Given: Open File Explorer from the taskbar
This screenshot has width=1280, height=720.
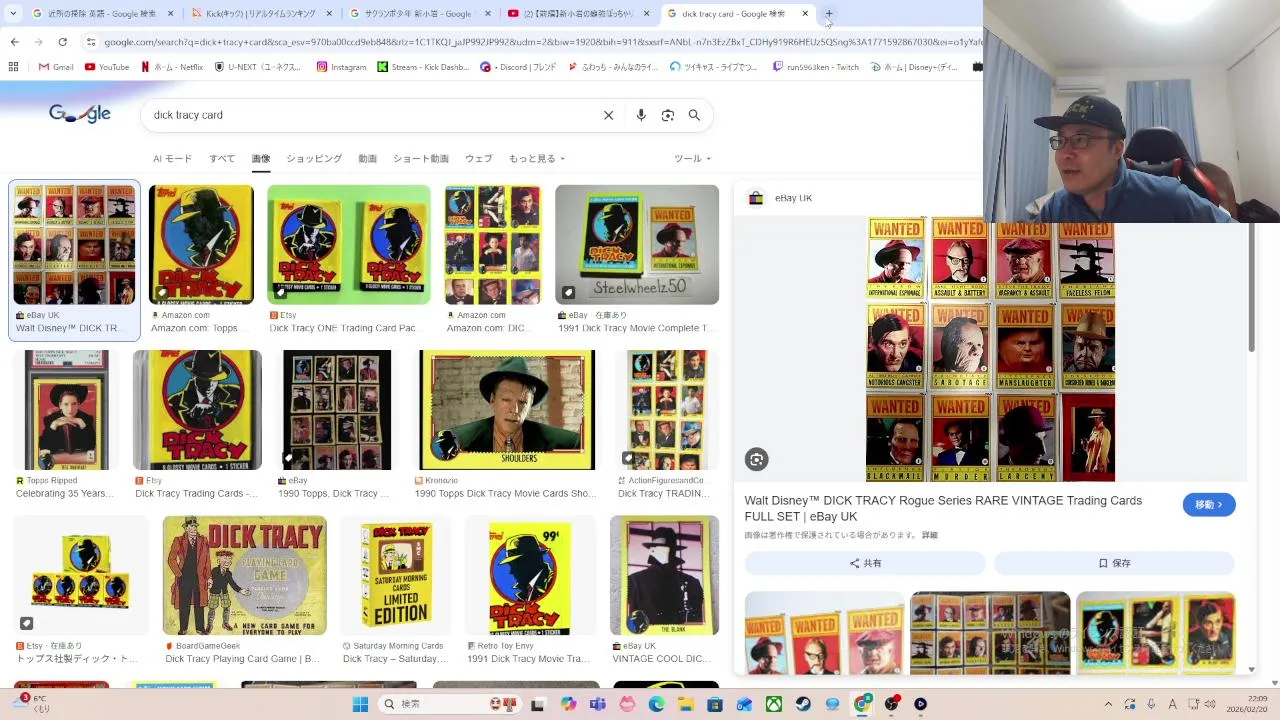Looking at the screenshot, I should 686,704.
